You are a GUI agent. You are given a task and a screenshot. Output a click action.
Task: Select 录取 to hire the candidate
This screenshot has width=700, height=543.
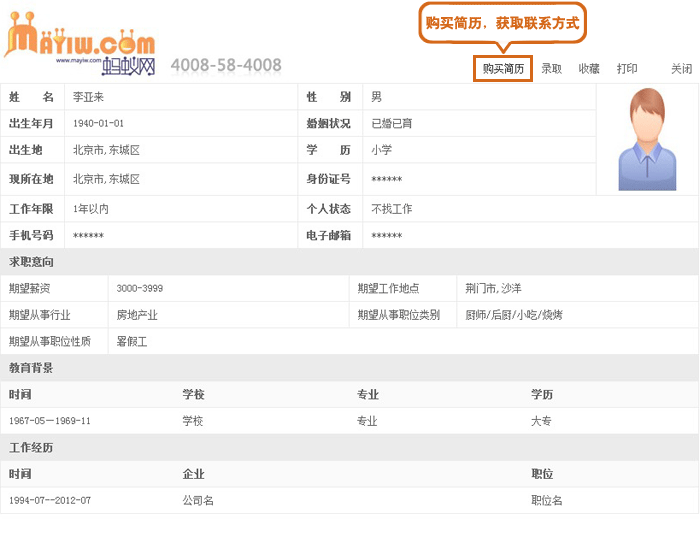click(x=551, y=69)
